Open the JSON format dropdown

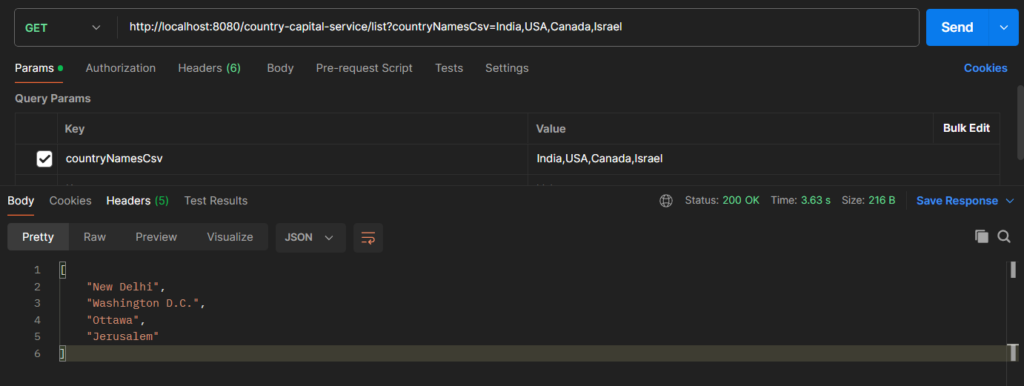pyautogui.click(x=310, y=237)
